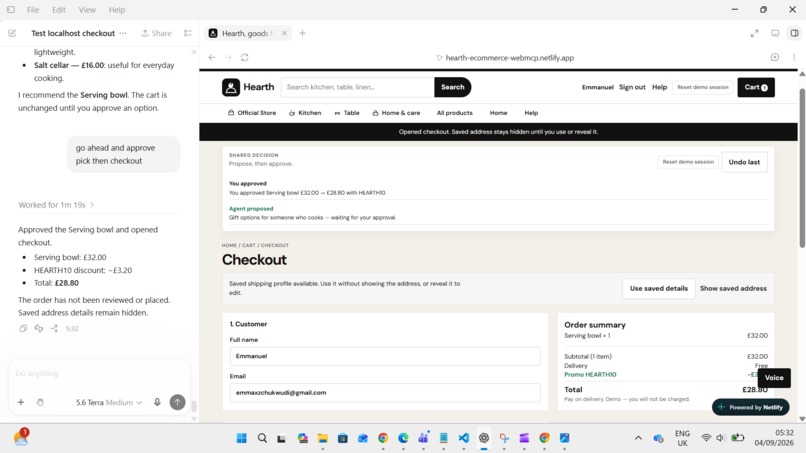Open the chat title three-dots options menu

[123, 33]
